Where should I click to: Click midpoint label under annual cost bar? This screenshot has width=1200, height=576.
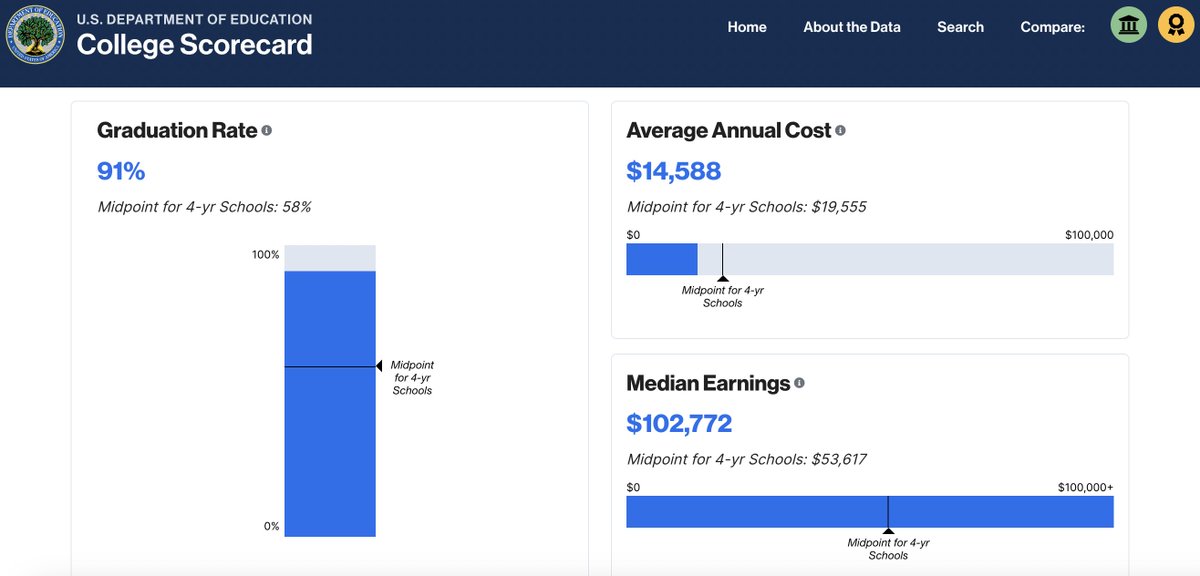tap(722, 296)
